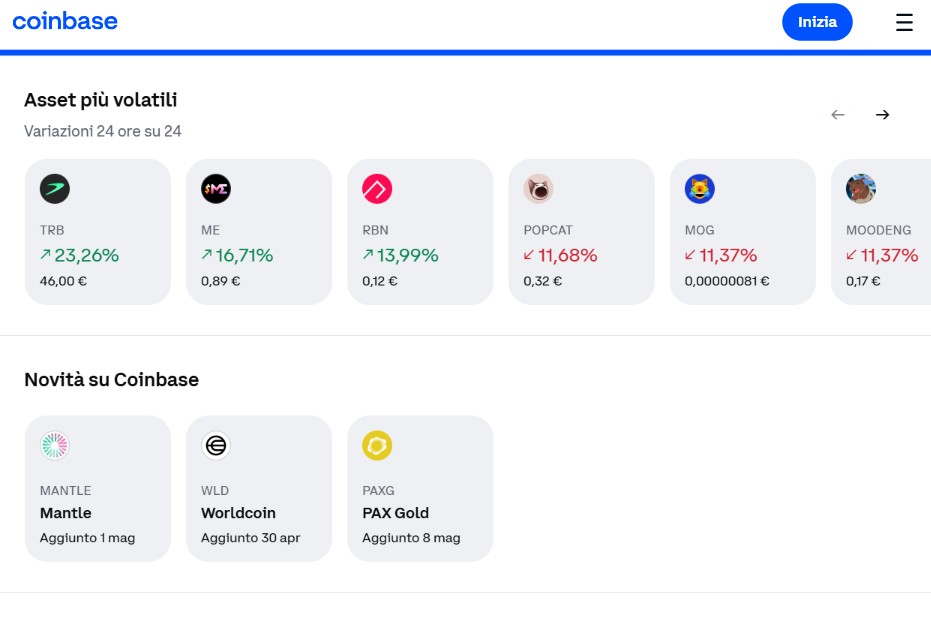Click the RBN red coin icon
The width and height of the screenshot is (931, 628).
pos(377,189)
